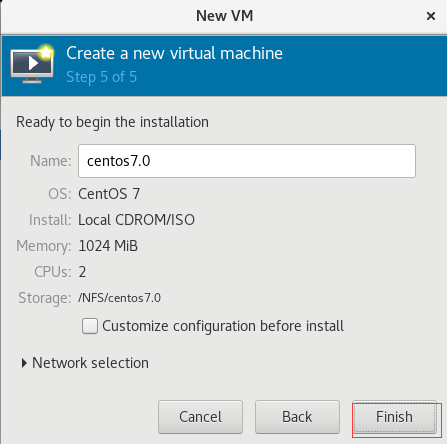Image resolution: width=447 pixels, height=444 pixels.
Task: Select the CentOS 7 OS value
Action: click(x=109, y=194)
